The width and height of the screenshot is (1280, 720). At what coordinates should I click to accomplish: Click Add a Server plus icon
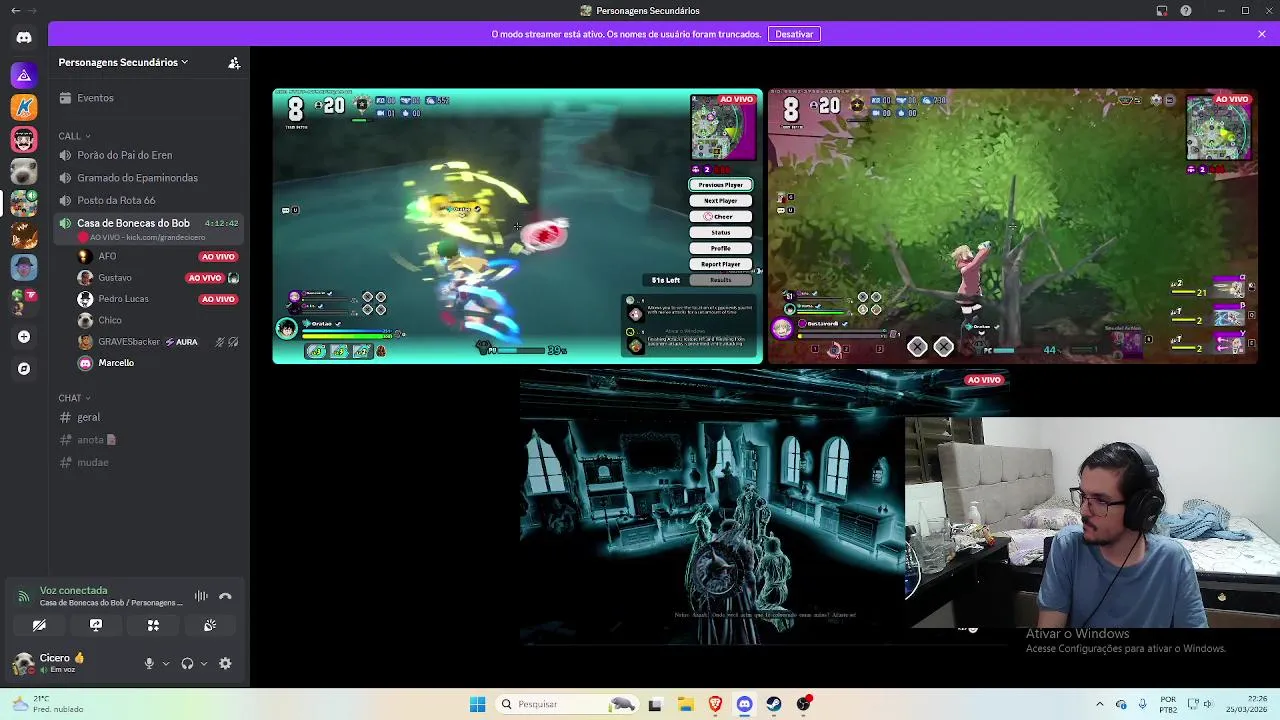tap(24, 337)
